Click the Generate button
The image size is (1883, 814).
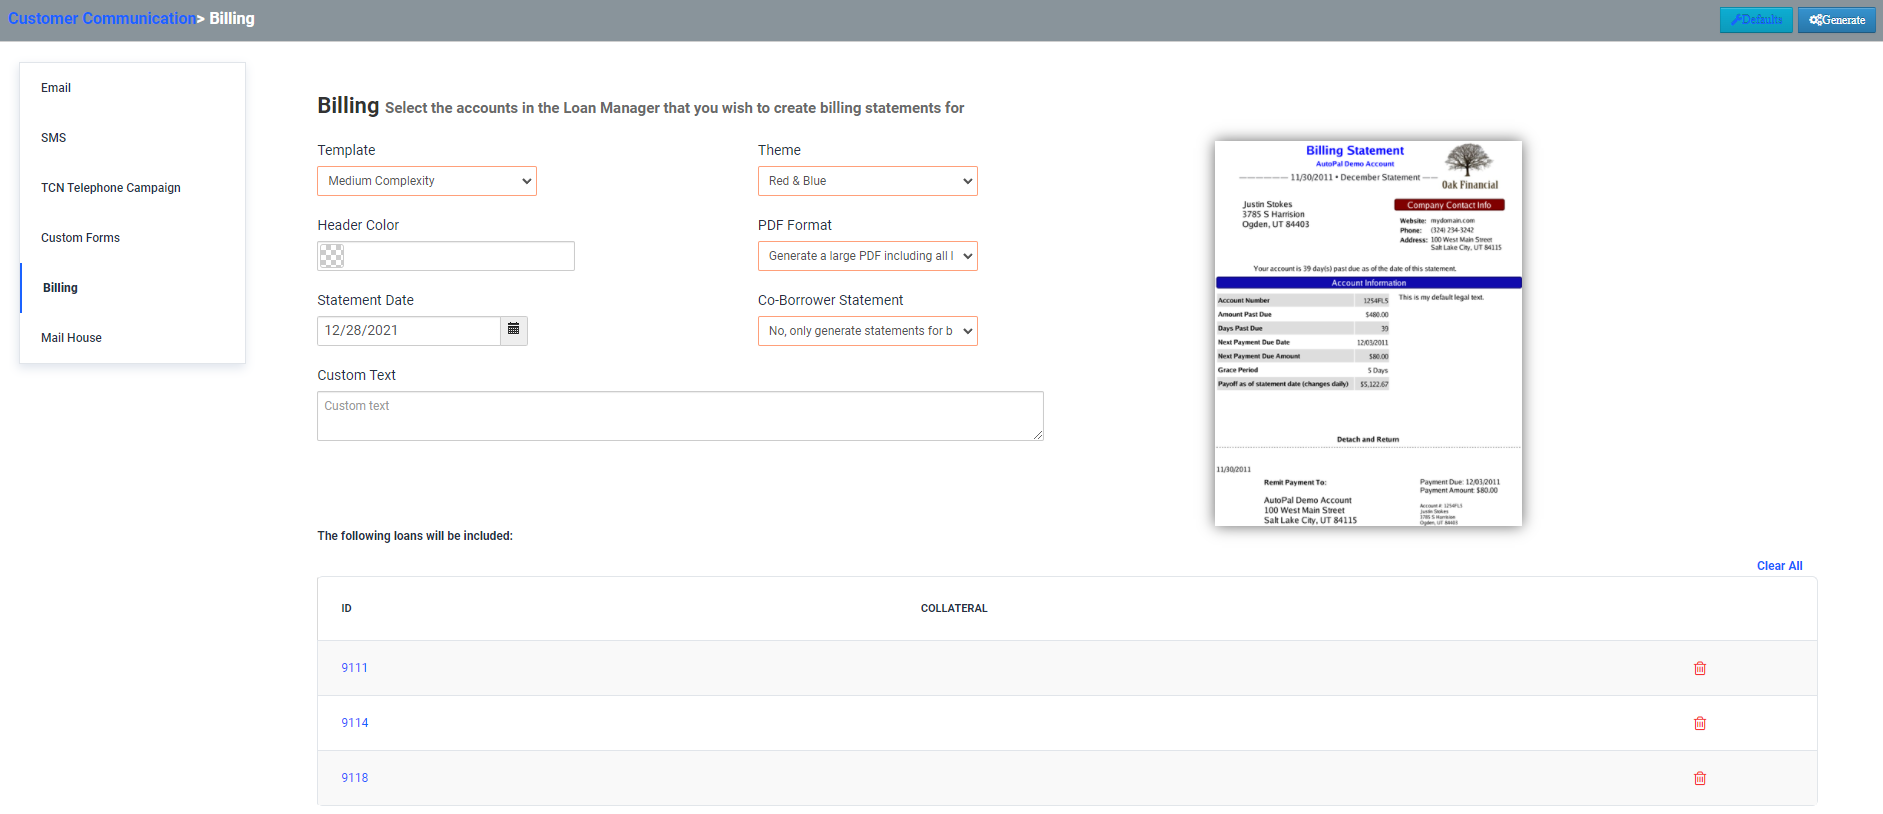[x=1837, y=20]
